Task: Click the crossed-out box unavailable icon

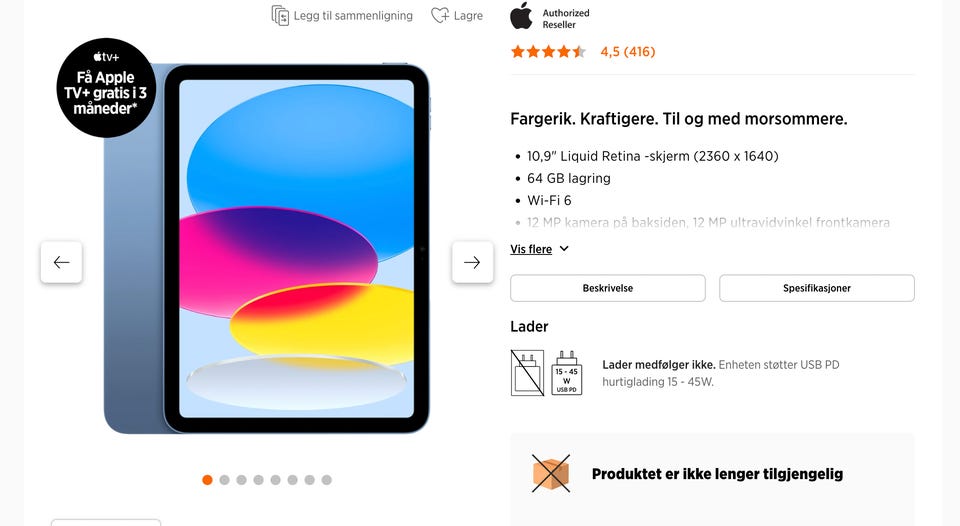Action: tap(550, 473)
